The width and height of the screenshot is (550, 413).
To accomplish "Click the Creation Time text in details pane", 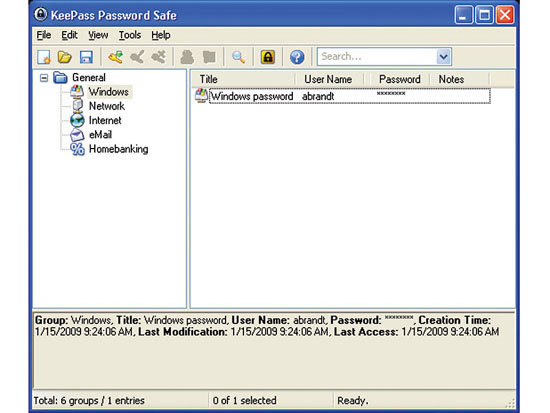I will pos(455,320).
